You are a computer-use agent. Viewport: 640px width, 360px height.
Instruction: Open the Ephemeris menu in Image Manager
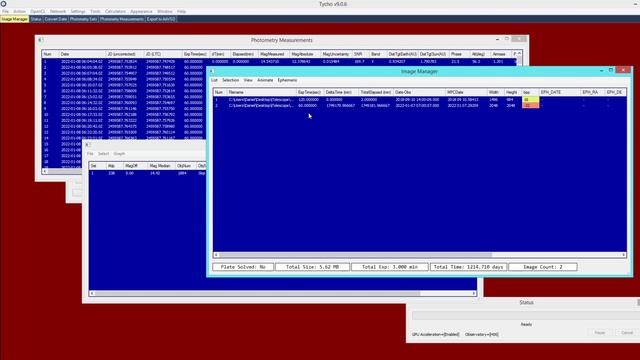click(287, 80)
